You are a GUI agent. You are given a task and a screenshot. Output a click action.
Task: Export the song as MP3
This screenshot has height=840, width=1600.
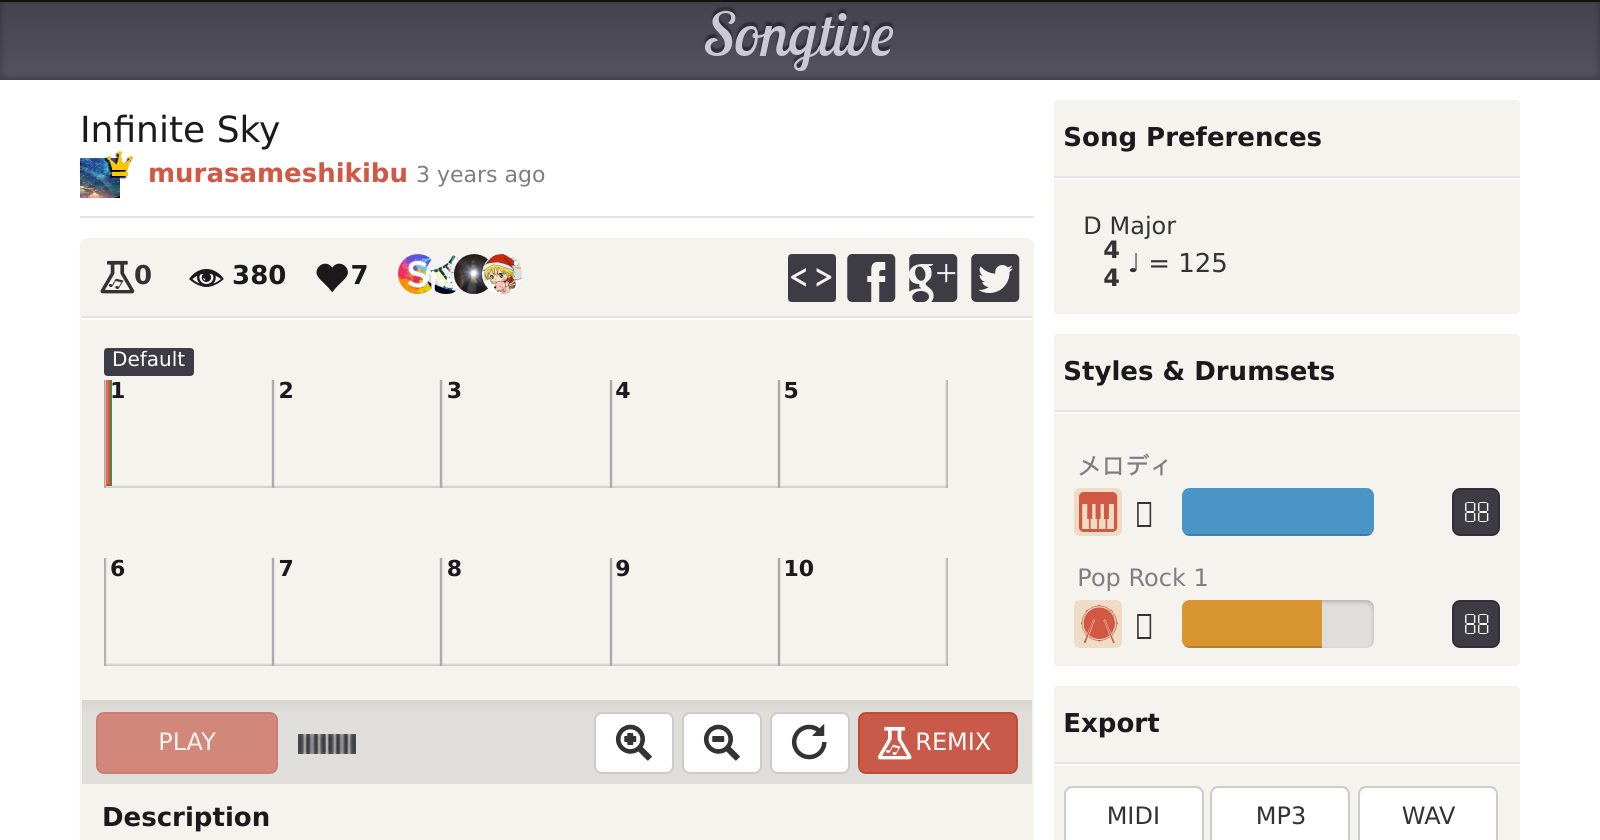click(1280, 815)
